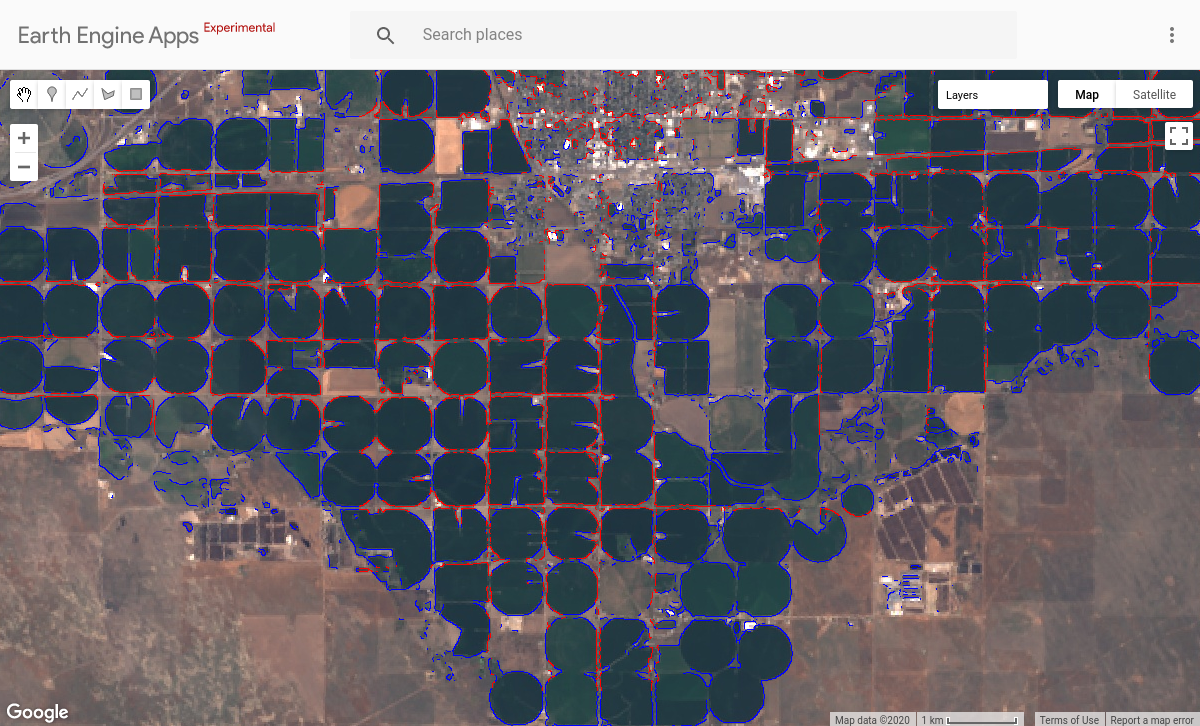Click the Earth Engine Apps title
This screenshot has height=726, width=1200.
tap(110, 35)
